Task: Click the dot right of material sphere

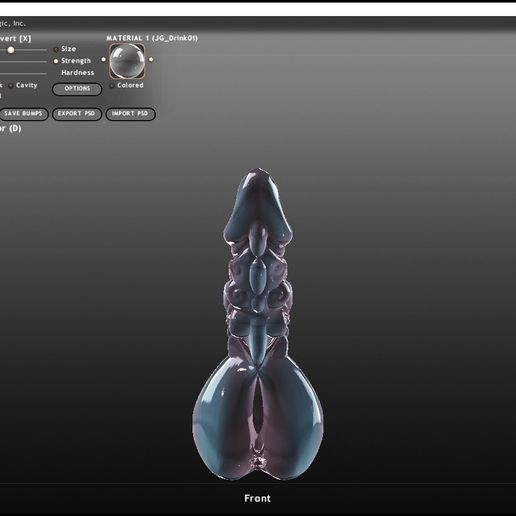Action: pos(151,60)
